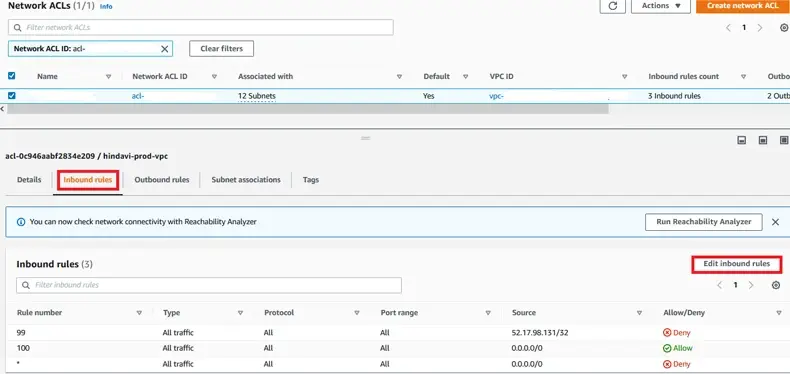Go to next page of network ACLs
The width and height of the screenshot is (790, 374).
pyautogui.click(x=760, y=28)
